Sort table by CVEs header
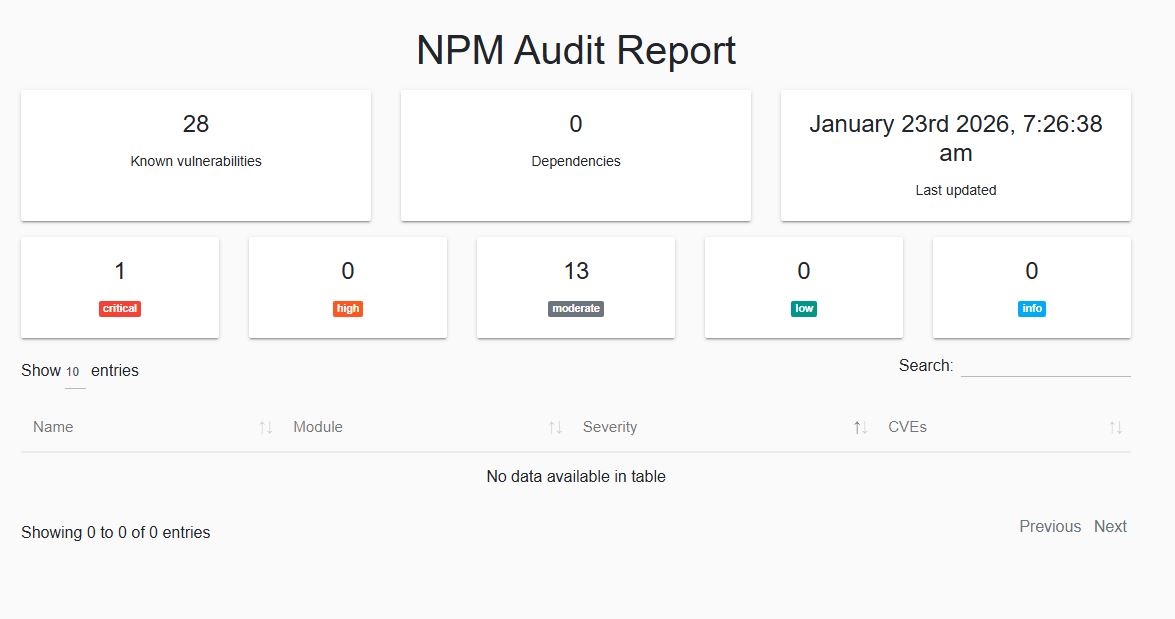1175x619 pixels. (x=907, y=427)
